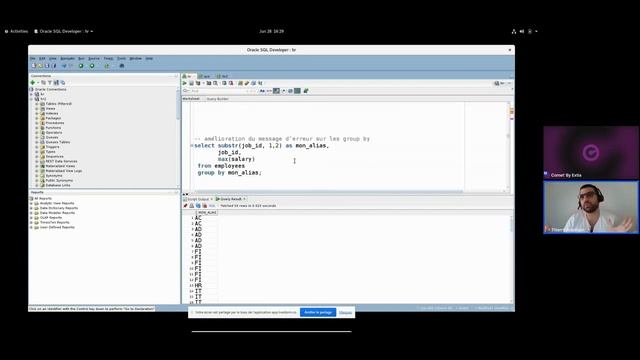
Task: Switch to the Script Output tab
Action: (x=198, y=199)
